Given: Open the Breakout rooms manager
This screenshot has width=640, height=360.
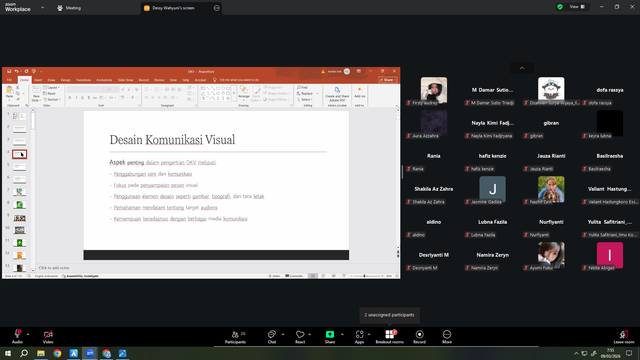Looking at the screenshot, I should (x=389, y=337).
